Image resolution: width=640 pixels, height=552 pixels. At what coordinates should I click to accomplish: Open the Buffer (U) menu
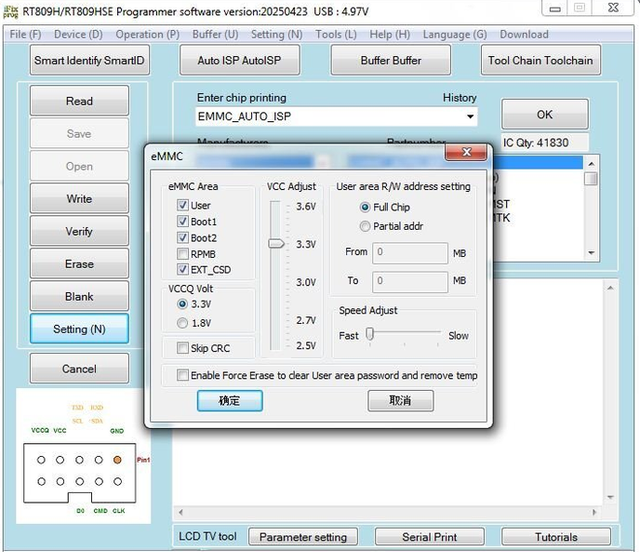tap(215, 34)
